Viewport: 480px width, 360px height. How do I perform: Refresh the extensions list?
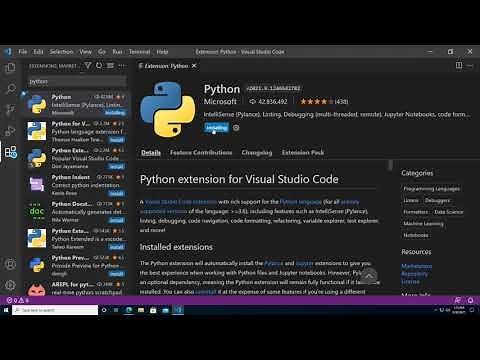pyautogui.click(x=99, y=66)
